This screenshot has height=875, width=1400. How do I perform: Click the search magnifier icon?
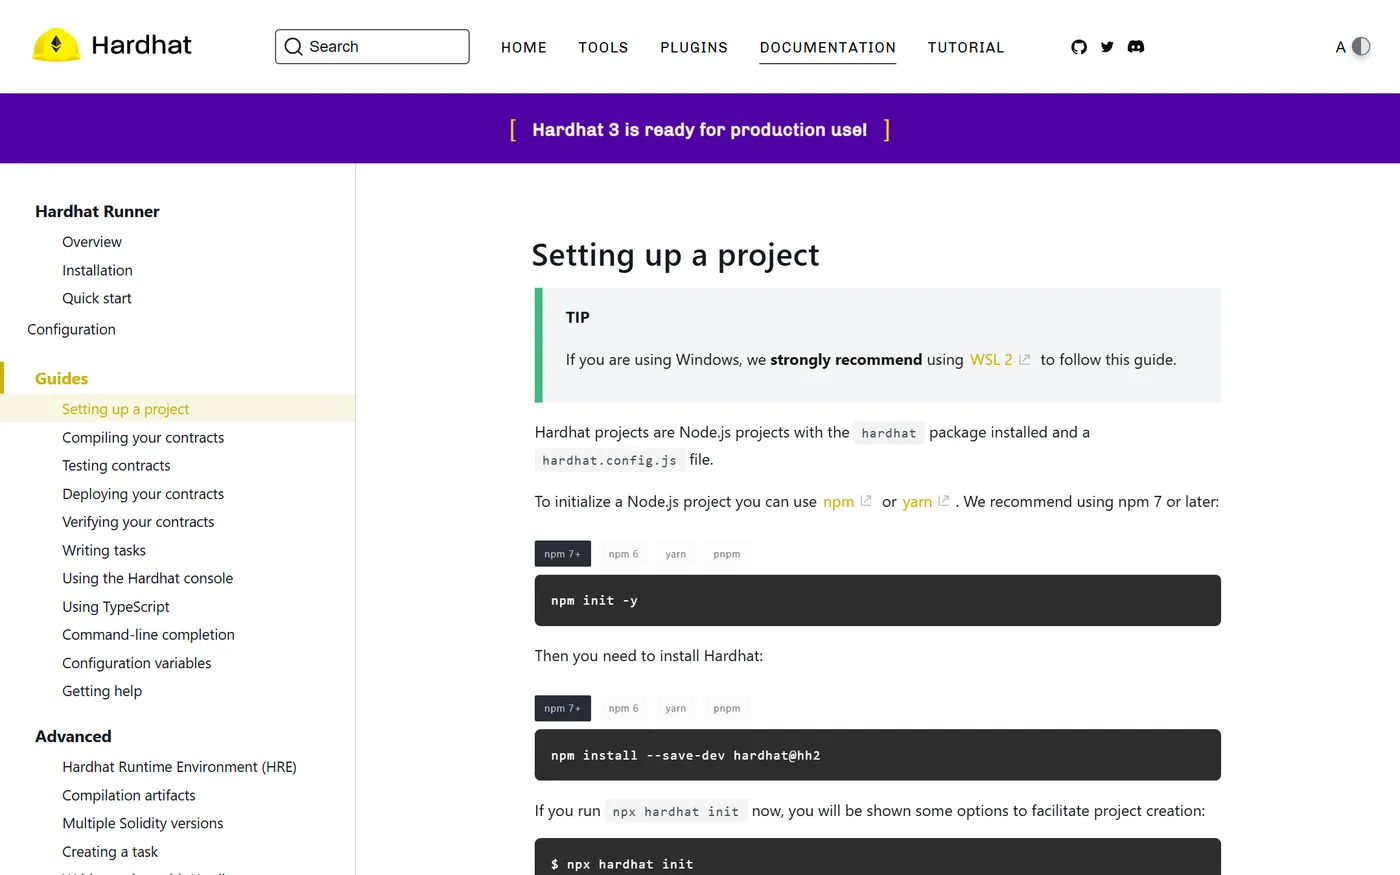pos(293,47)
